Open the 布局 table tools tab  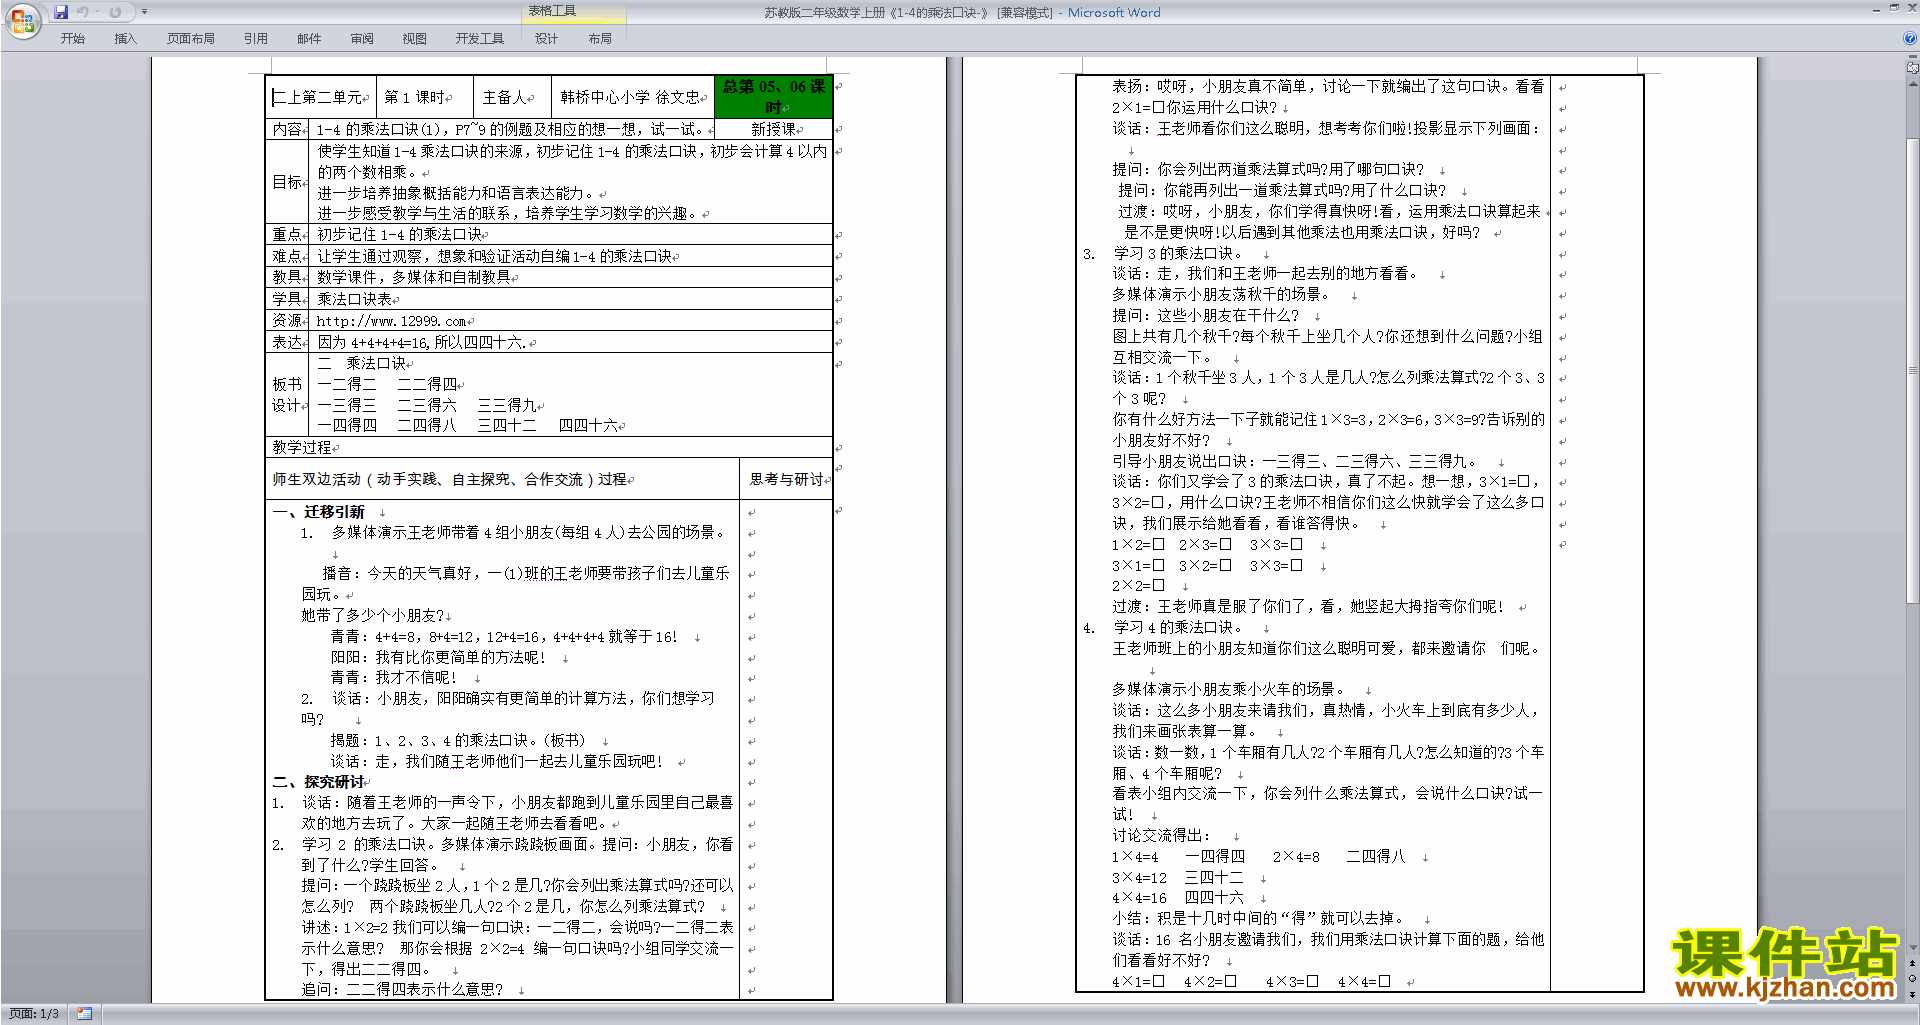[x=600, y=39]
